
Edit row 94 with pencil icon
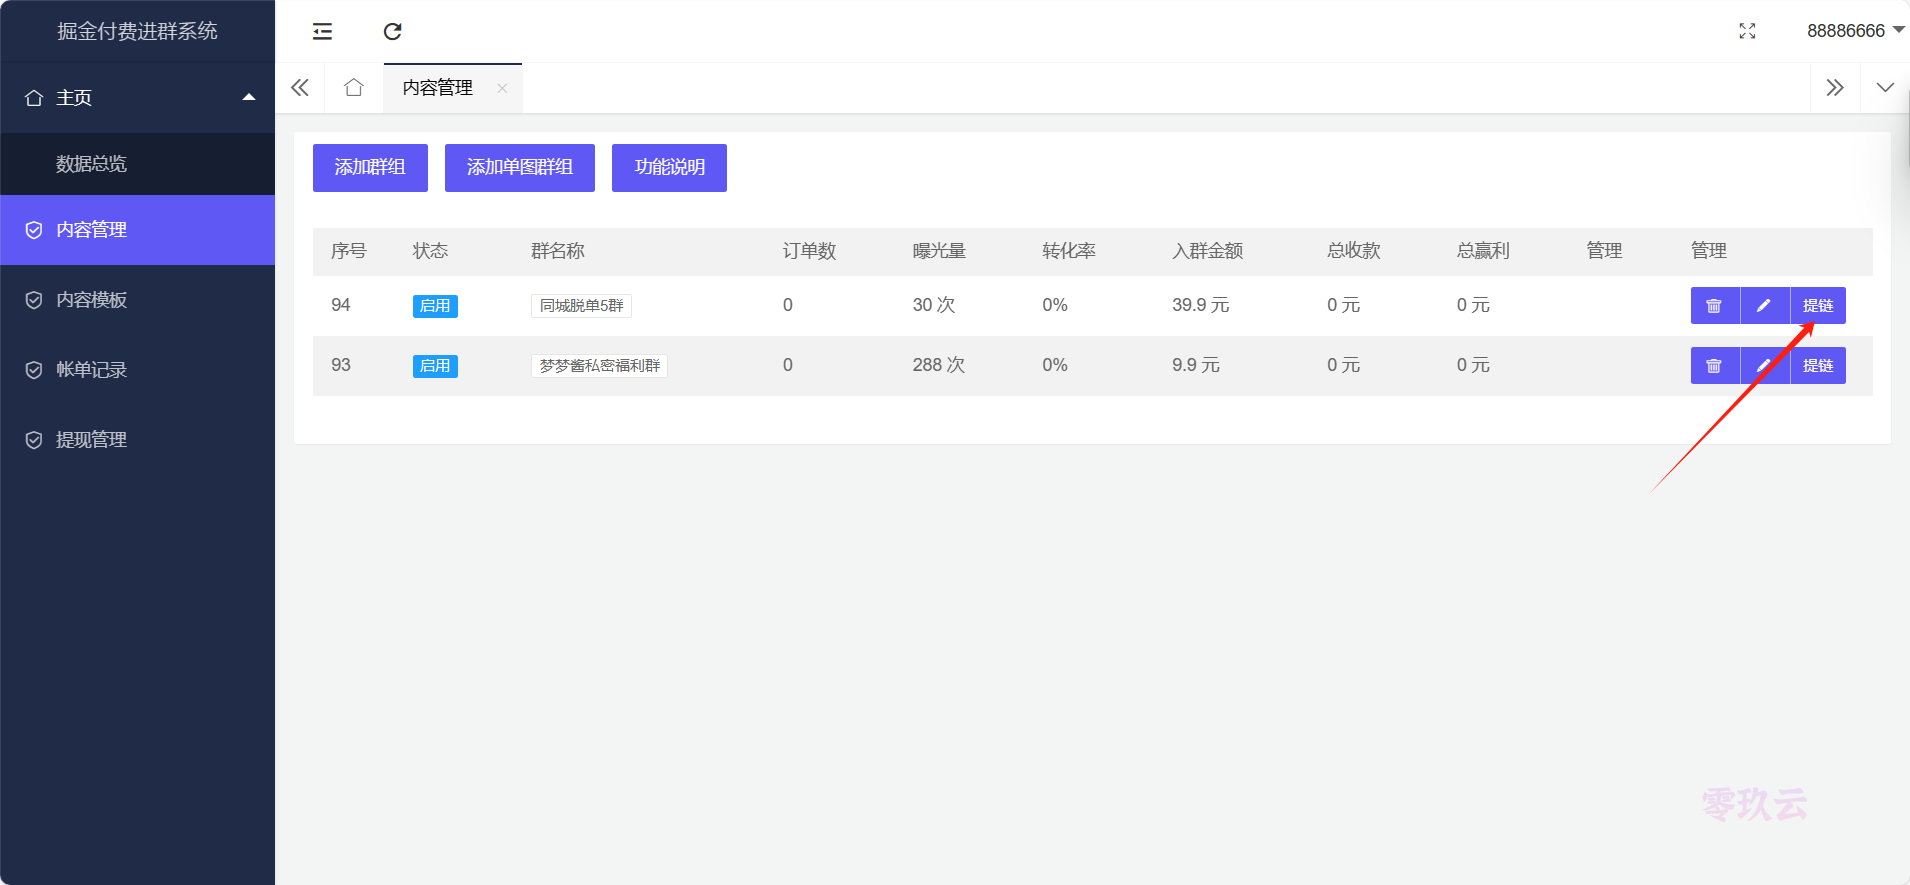[x=1765, y=306]
